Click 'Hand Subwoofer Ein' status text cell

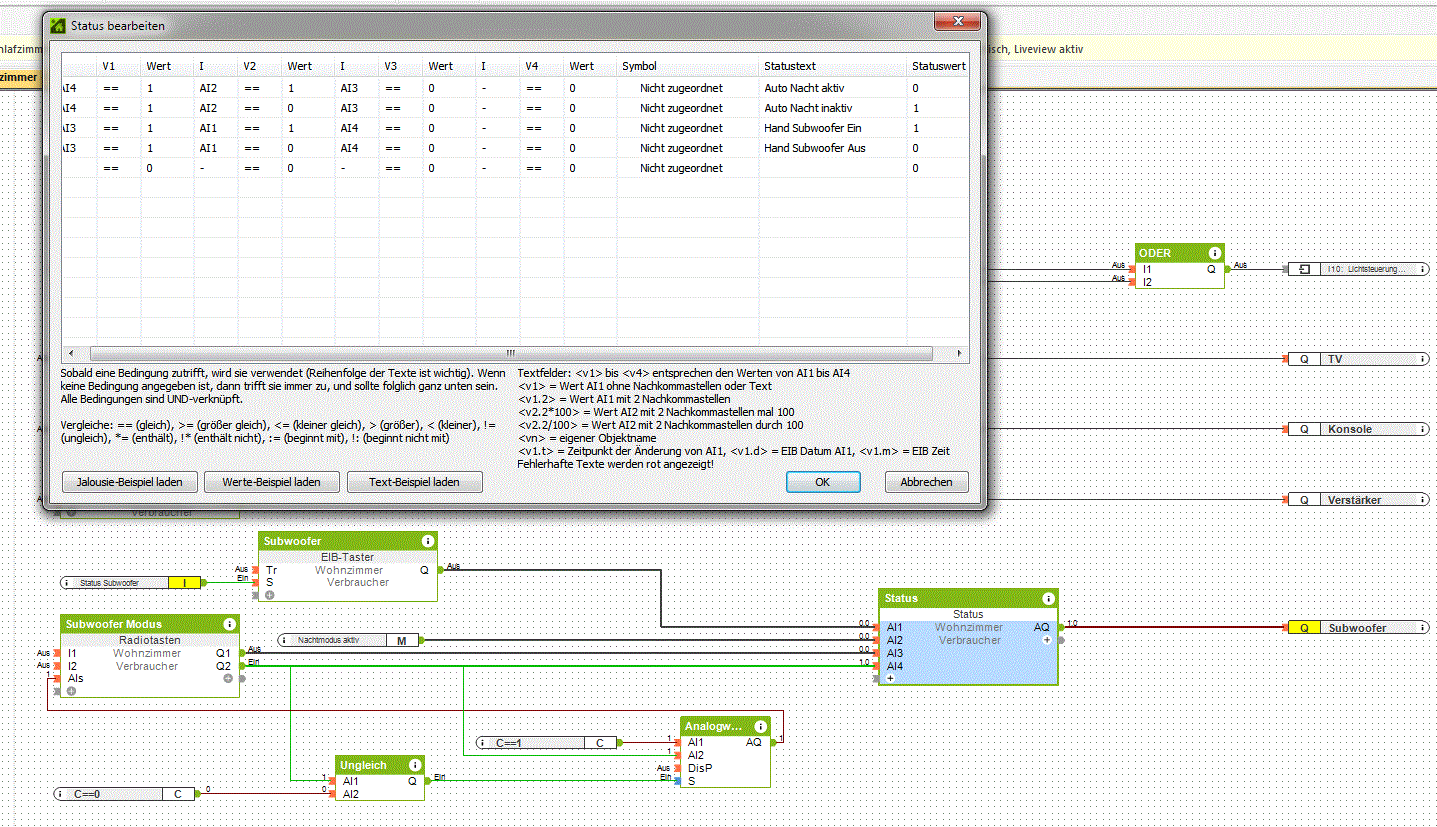[812, 128]
